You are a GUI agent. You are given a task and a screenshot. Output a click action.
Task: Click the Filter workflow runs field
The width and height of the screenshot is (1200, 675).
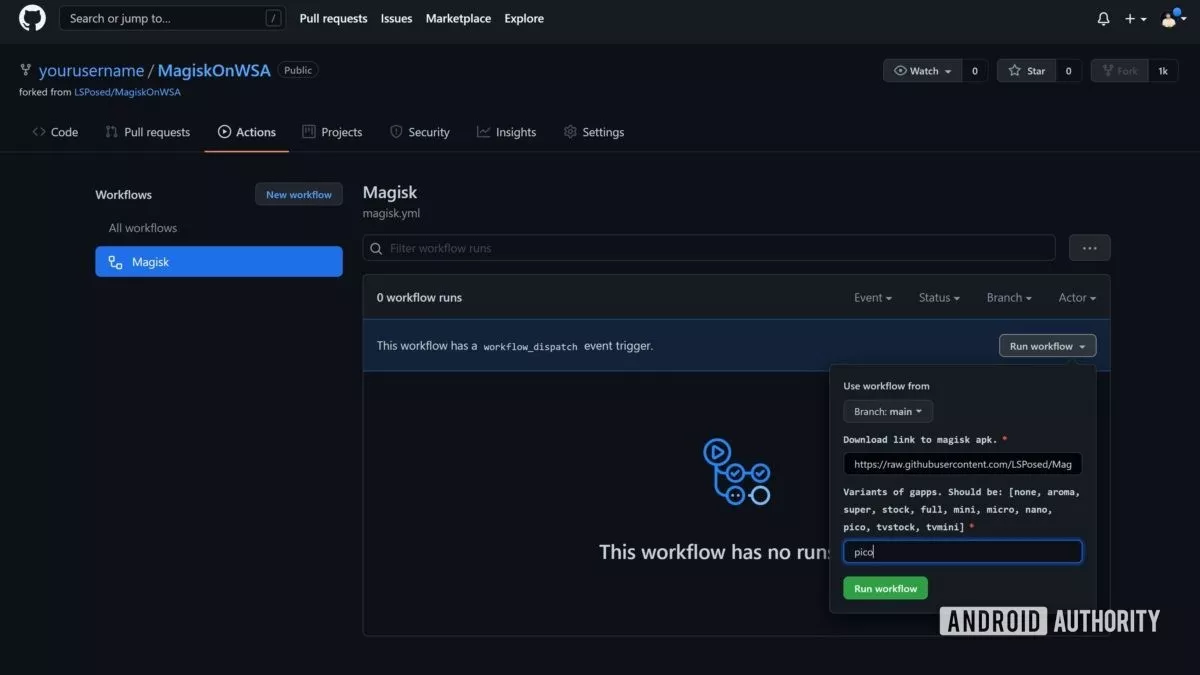tap(709, 248)
